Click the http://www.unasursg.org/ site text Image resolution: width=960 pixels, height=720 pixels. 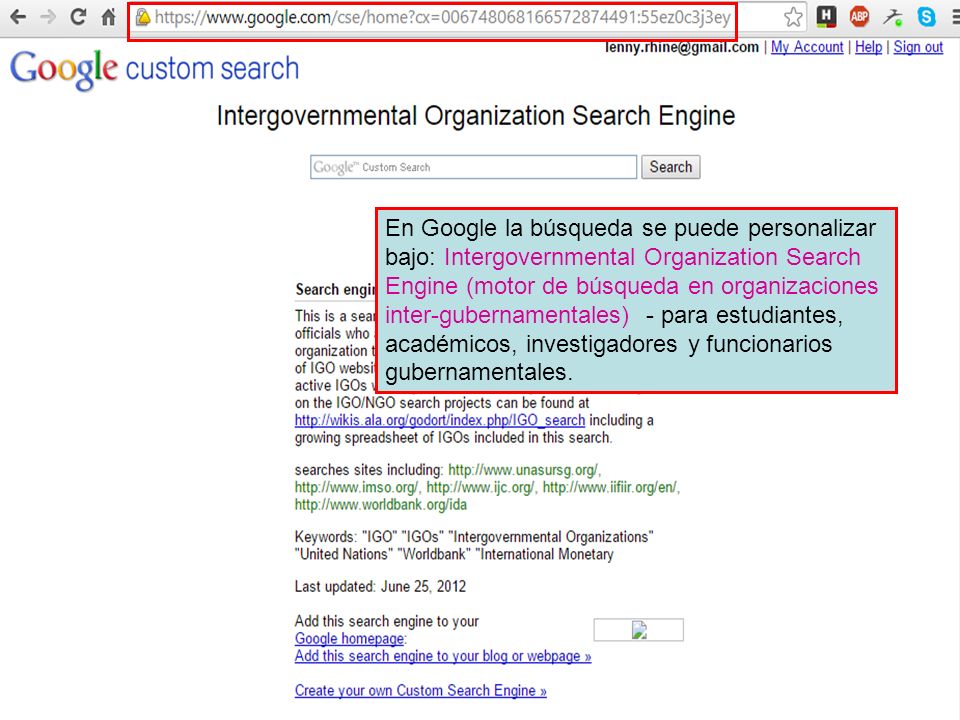(x=524, y=470)
